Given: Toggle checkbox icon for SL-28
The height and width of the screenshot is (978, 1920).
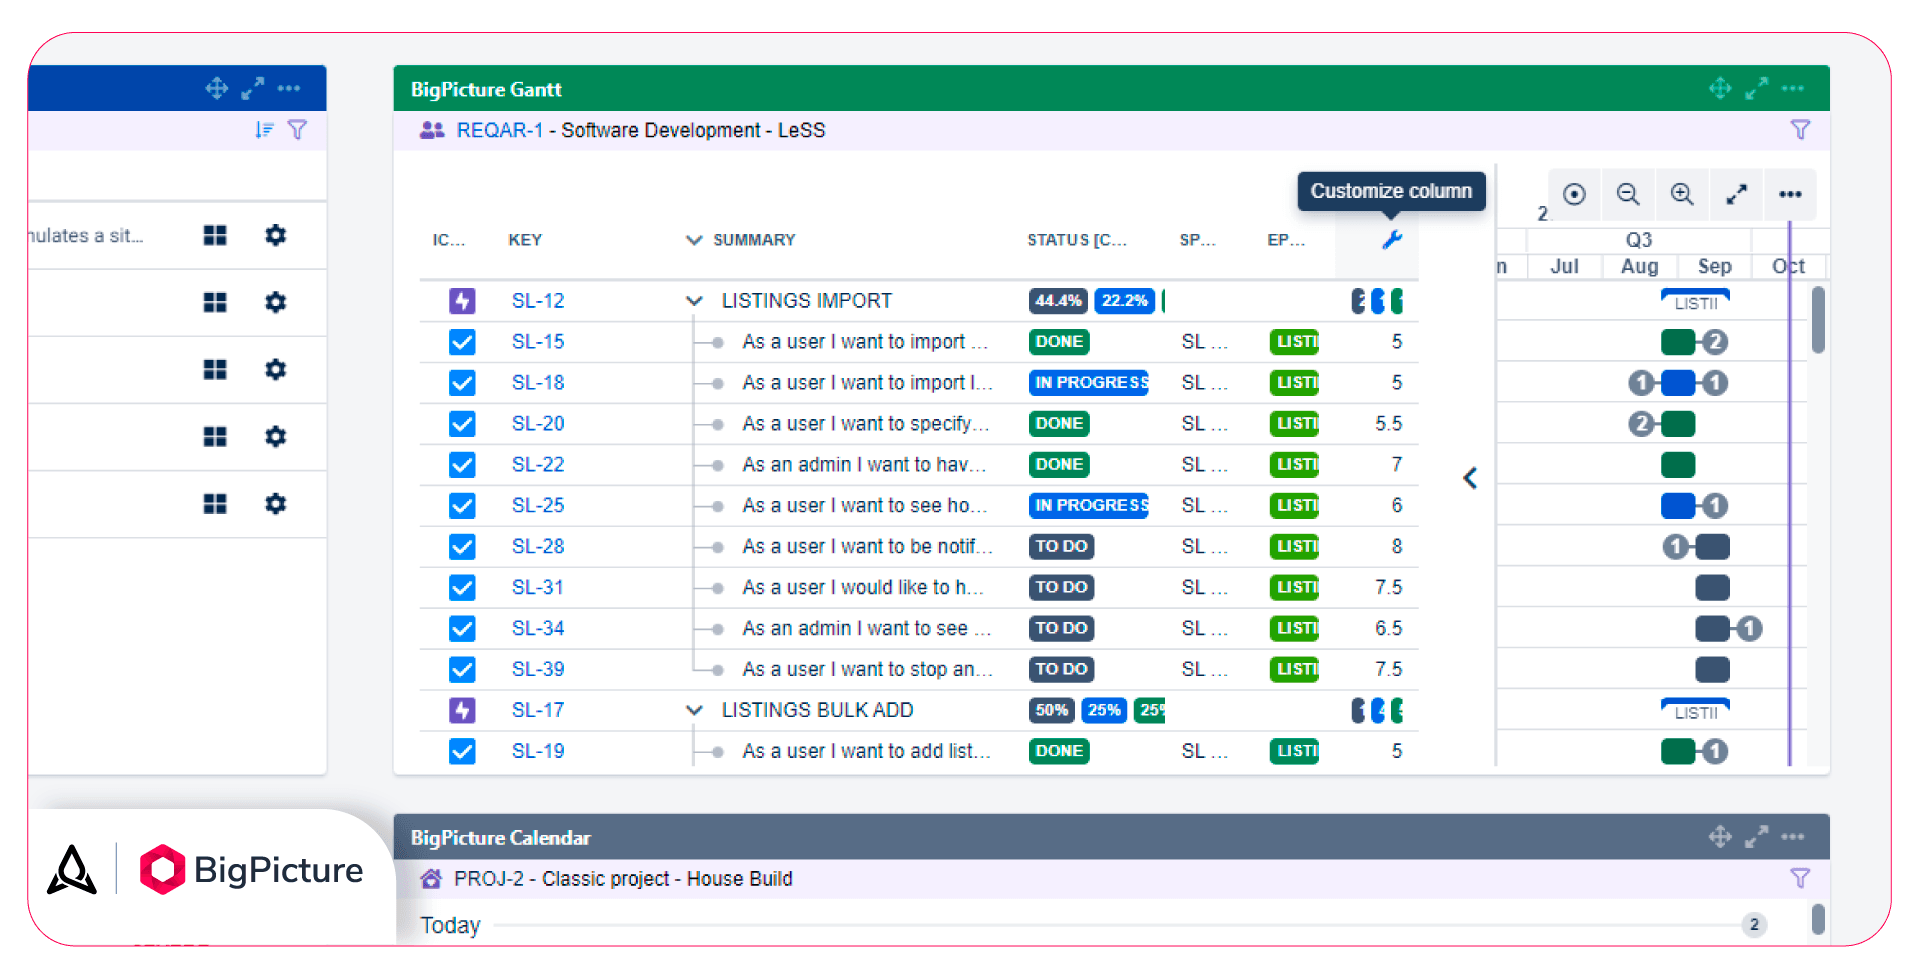Looking at the screenshot, I should pos(462,546).
